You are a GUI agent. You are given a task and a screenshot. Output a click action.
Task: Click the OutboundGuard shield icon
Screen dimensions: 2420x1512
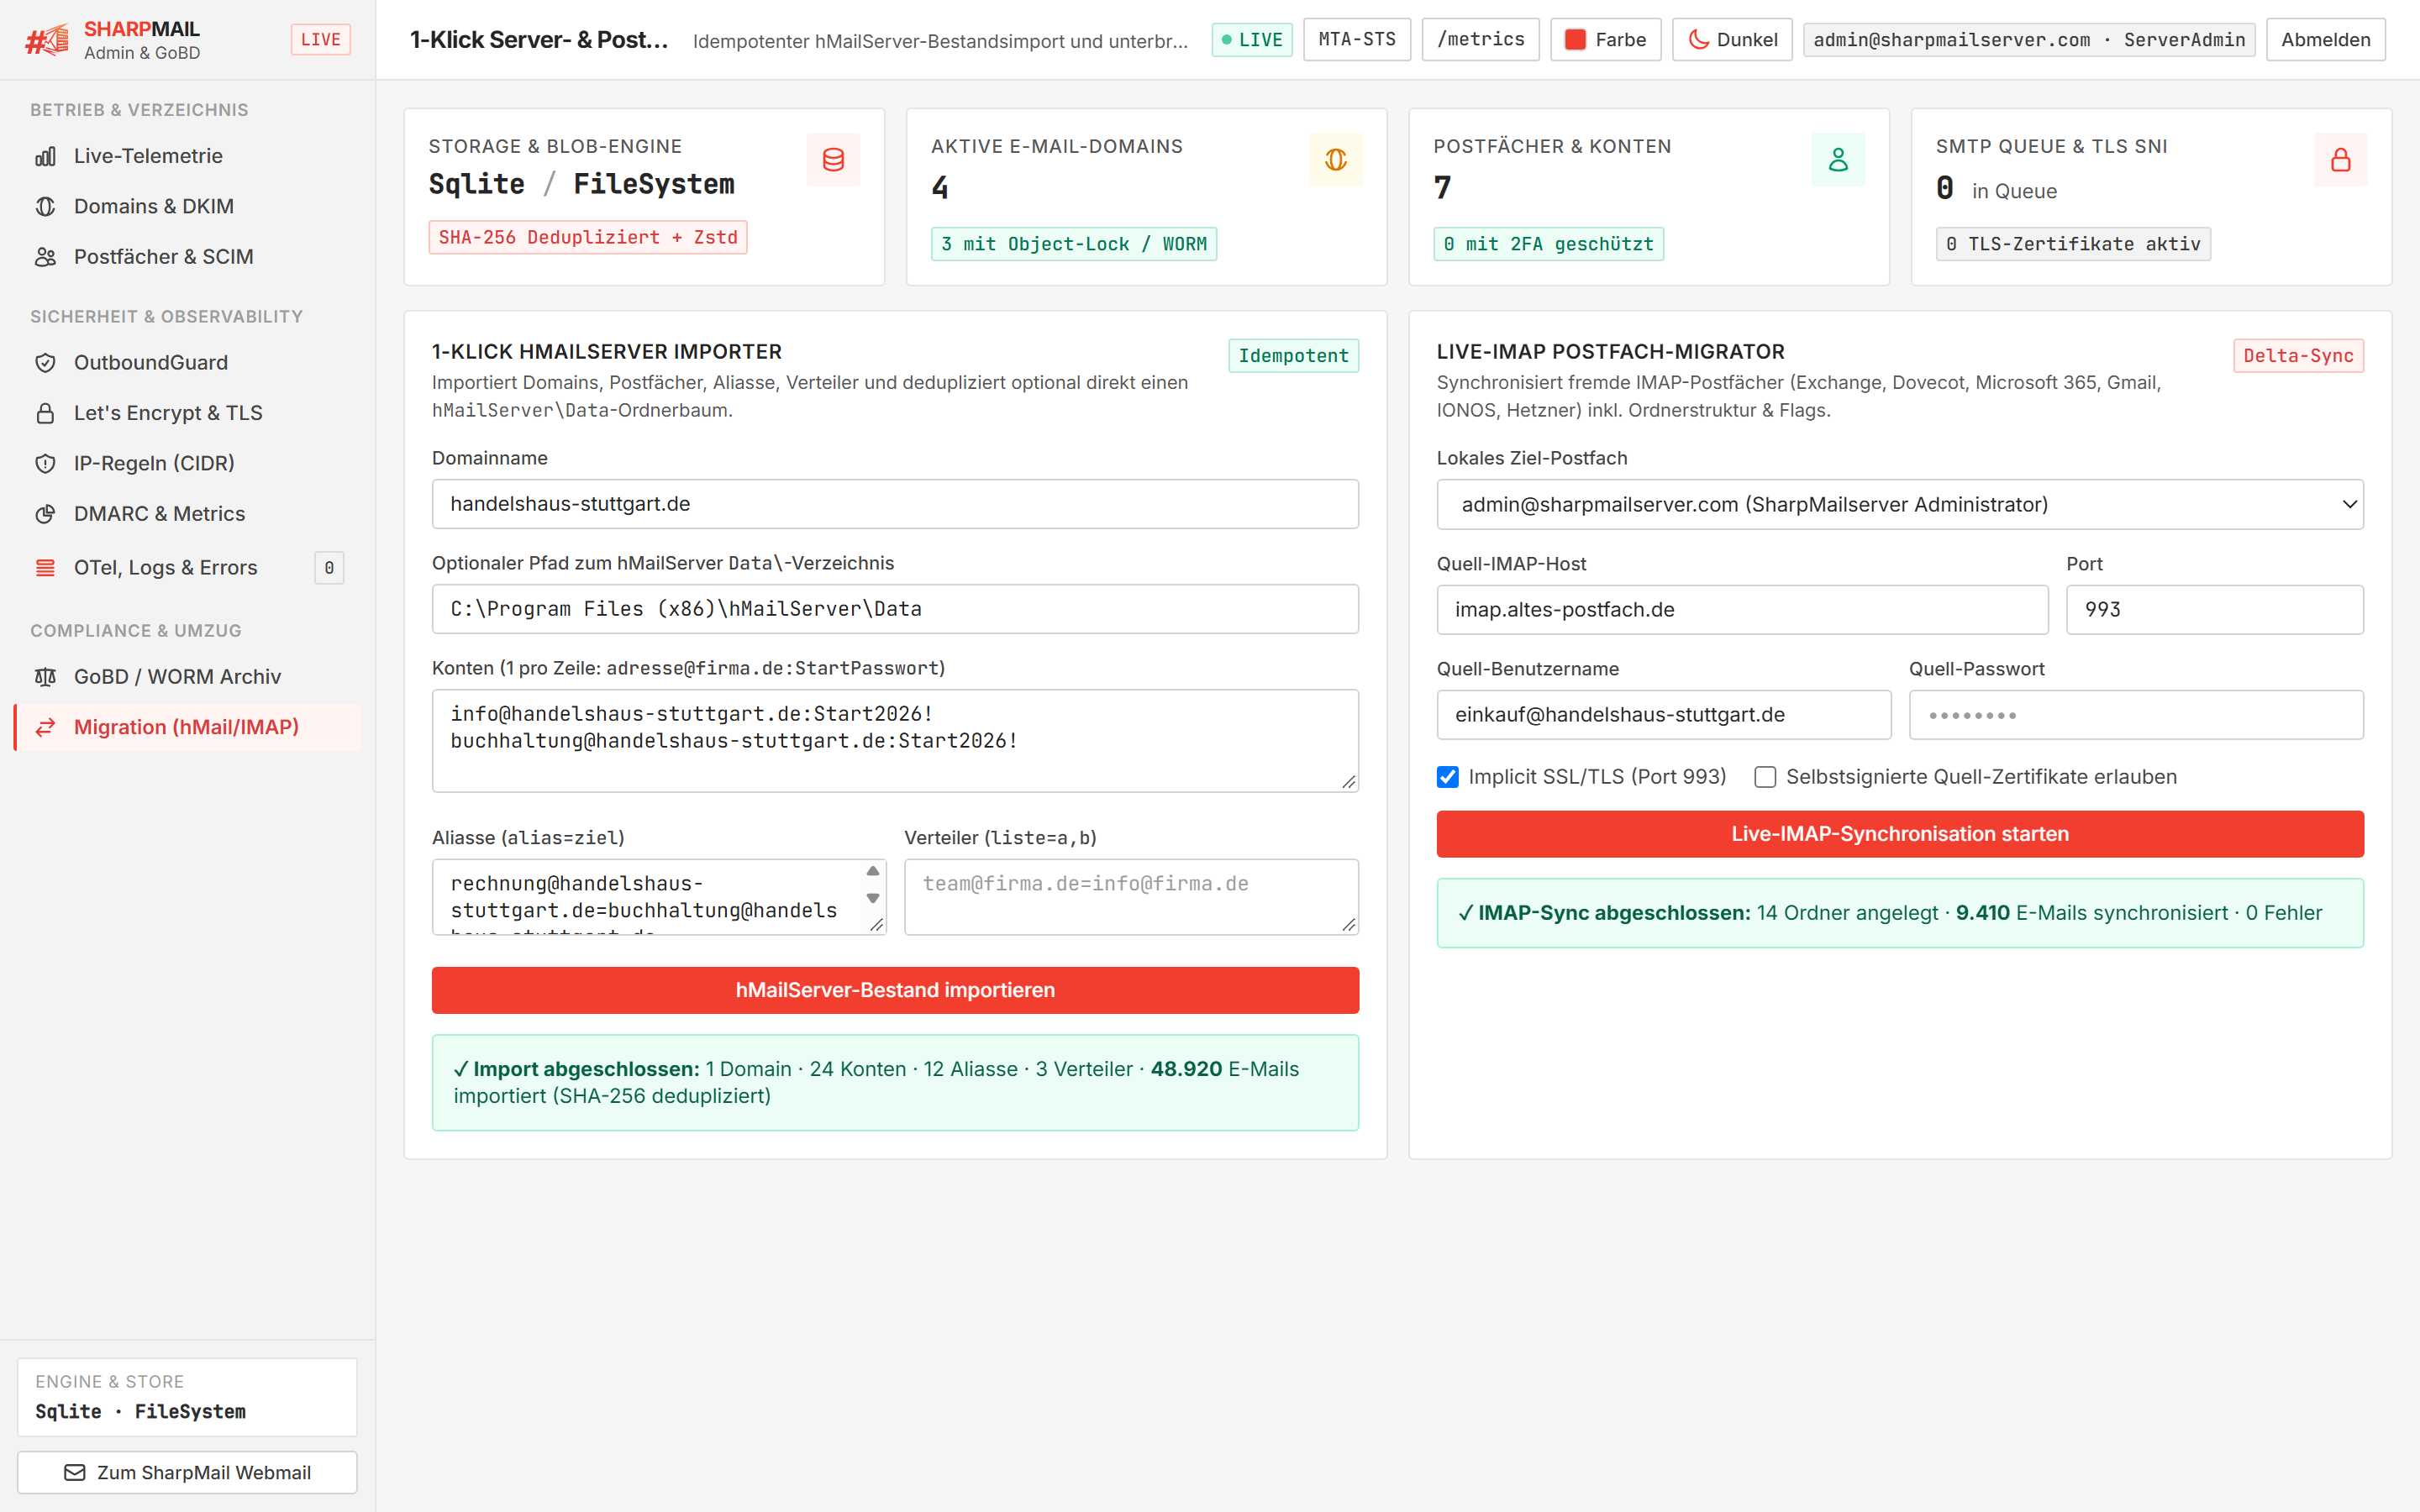click(x=45, y=363)
